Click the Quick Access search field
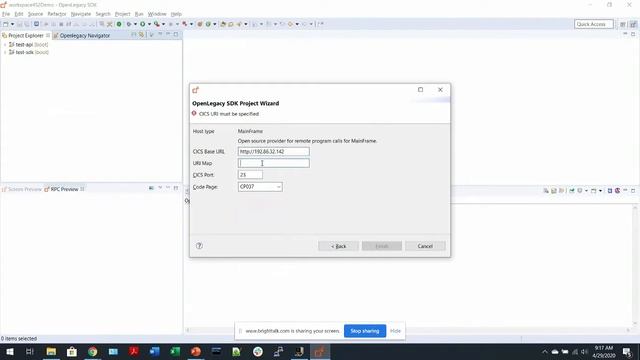 point(593,24)
